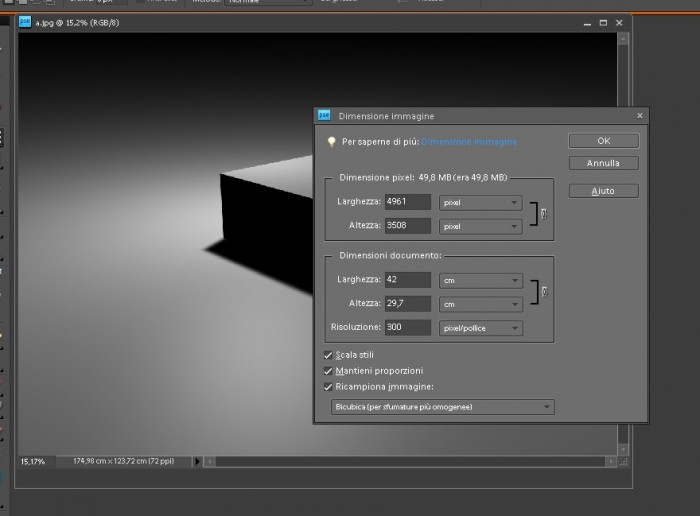This screenshot has height=516, width=700.
Task: Toggle the Mantieni proporzioni checkbox
Action: (328, 371)
